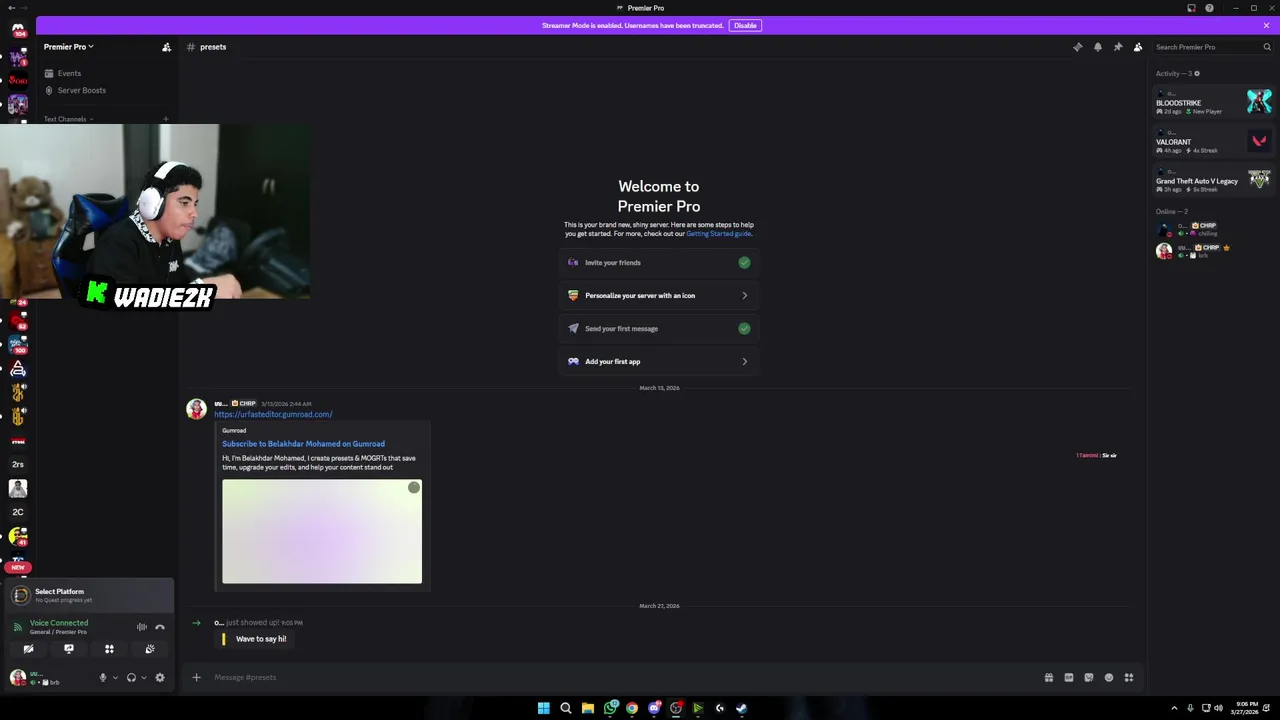Image resolution: width=1280 pixels, height=720 pixels.
Task: Collapse the Text Channels category
Action: click(x=68, y=119)
